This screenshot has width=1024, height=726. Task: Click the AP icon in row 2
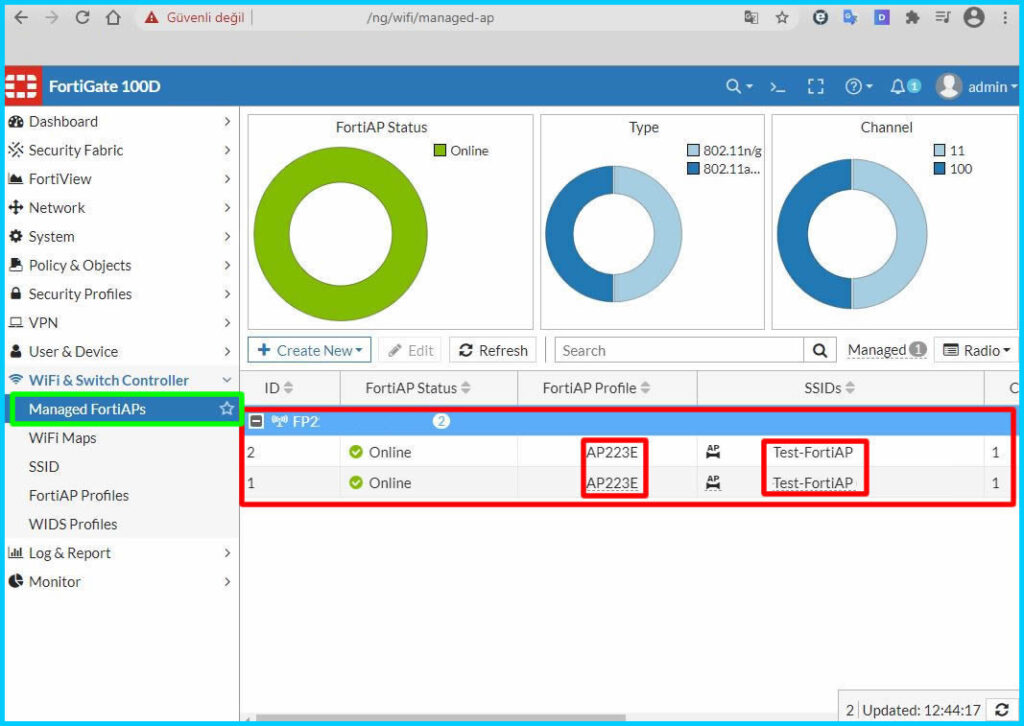(x=713, y=451)
